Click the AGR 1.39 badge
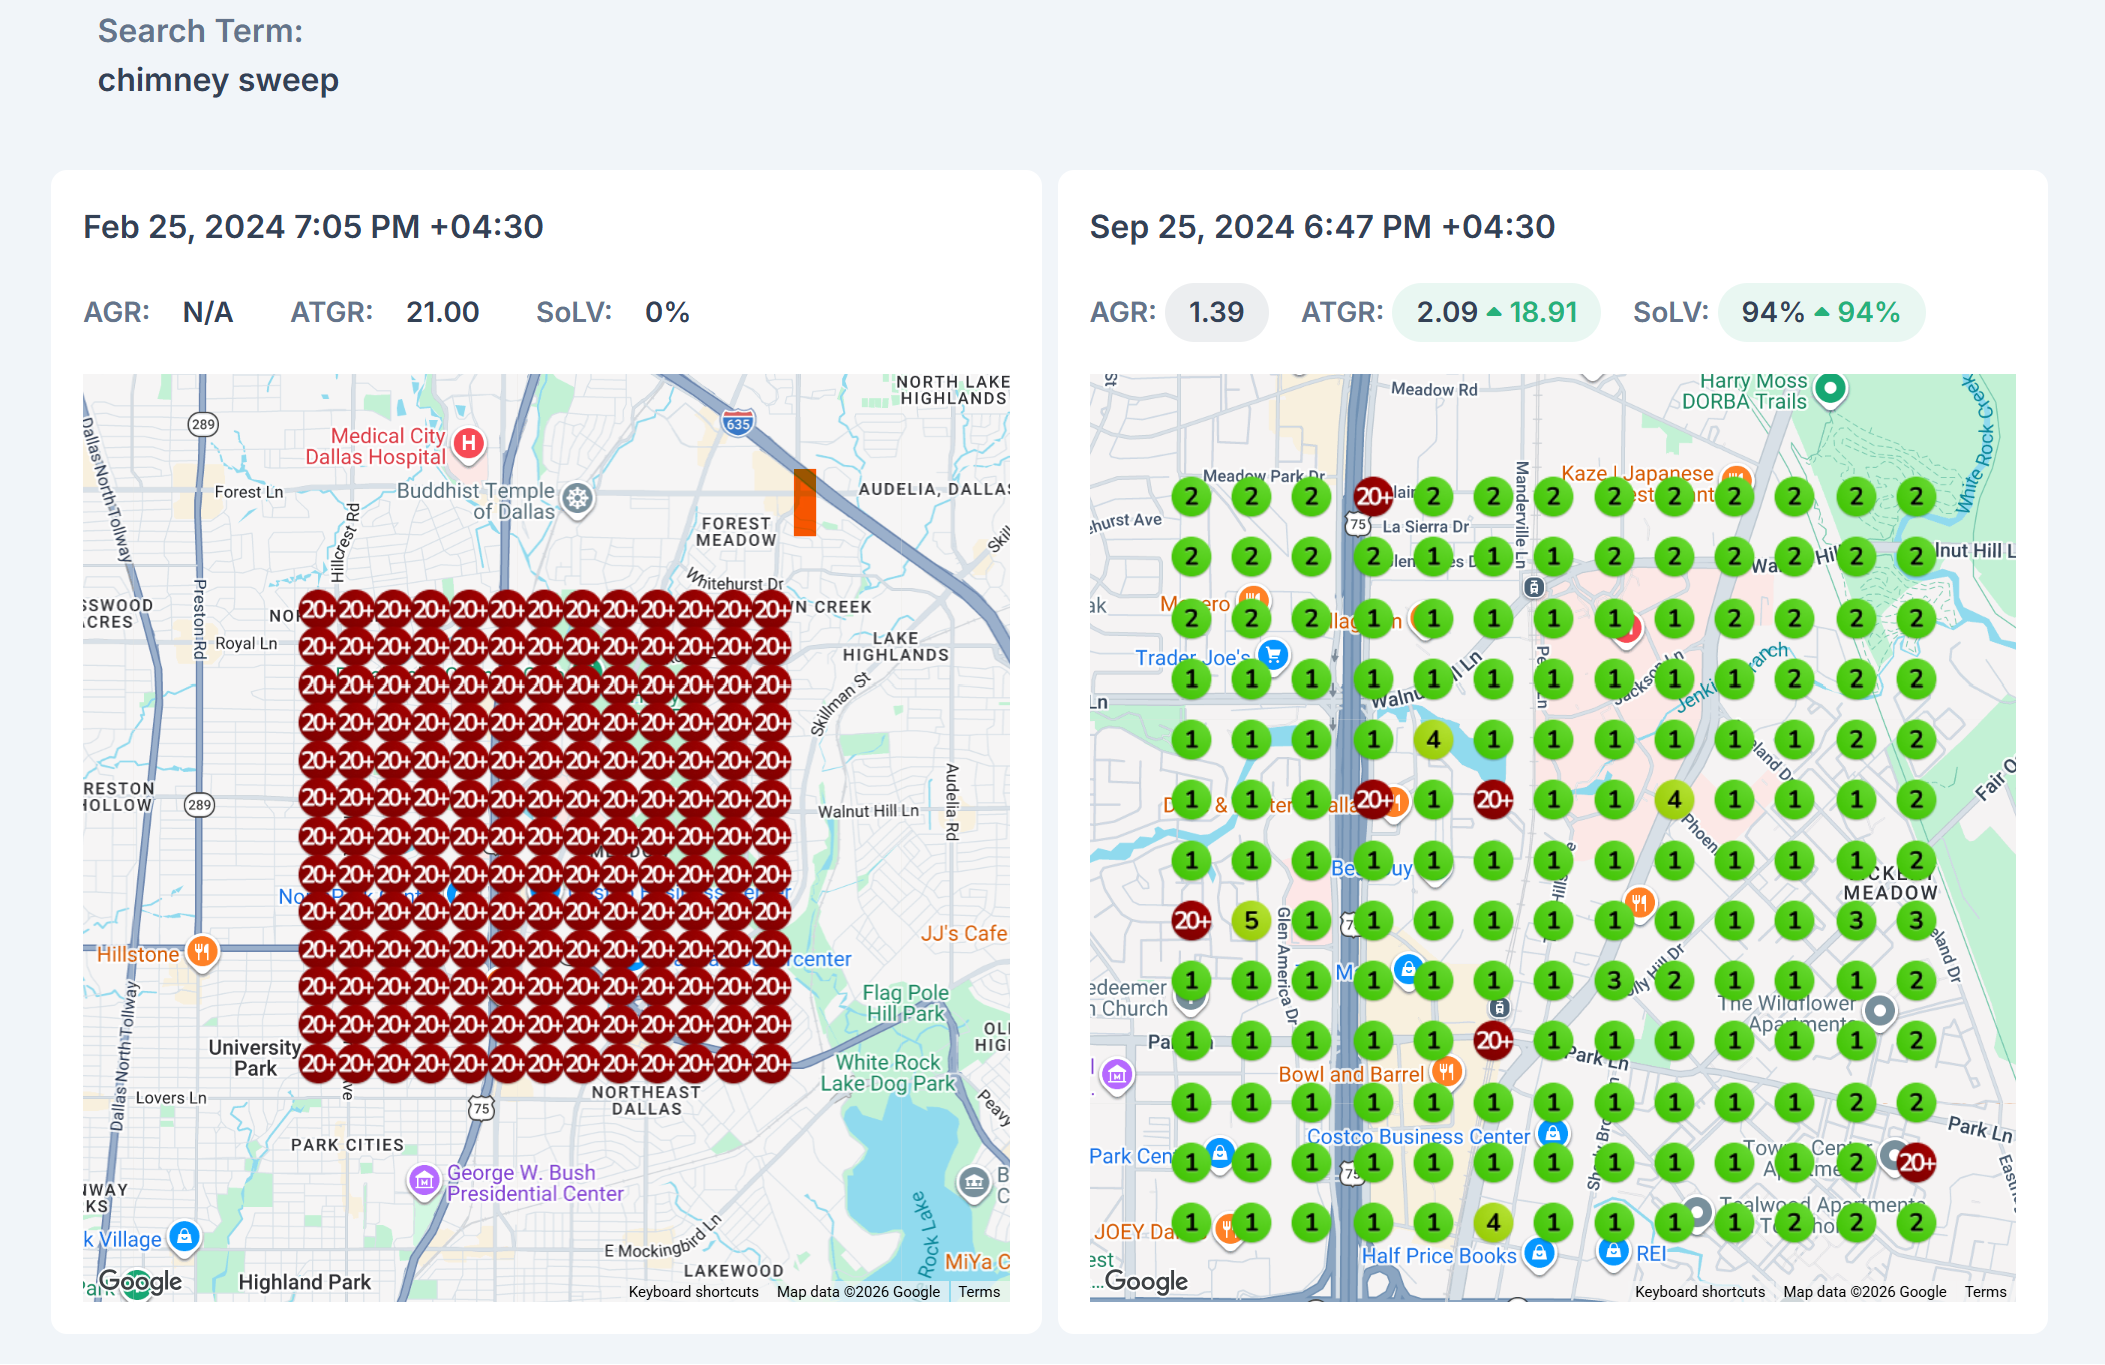This screenshot has height=1365, width=2105. click(x=1216, y=312)
